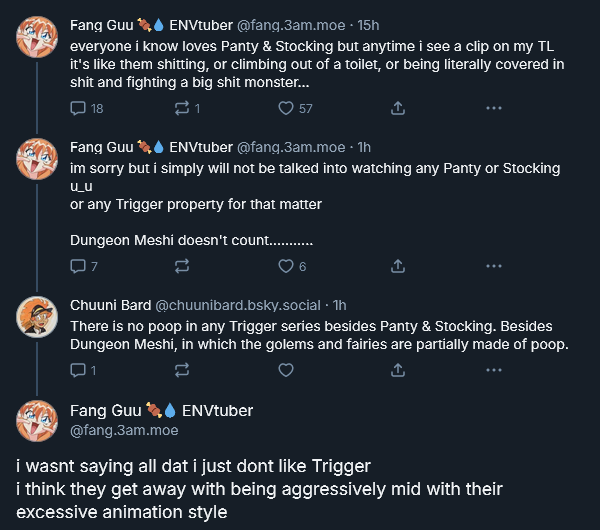600x530 pixels.
Task: Share Chuuni Bard's post
Action: (x=397, y=370)
